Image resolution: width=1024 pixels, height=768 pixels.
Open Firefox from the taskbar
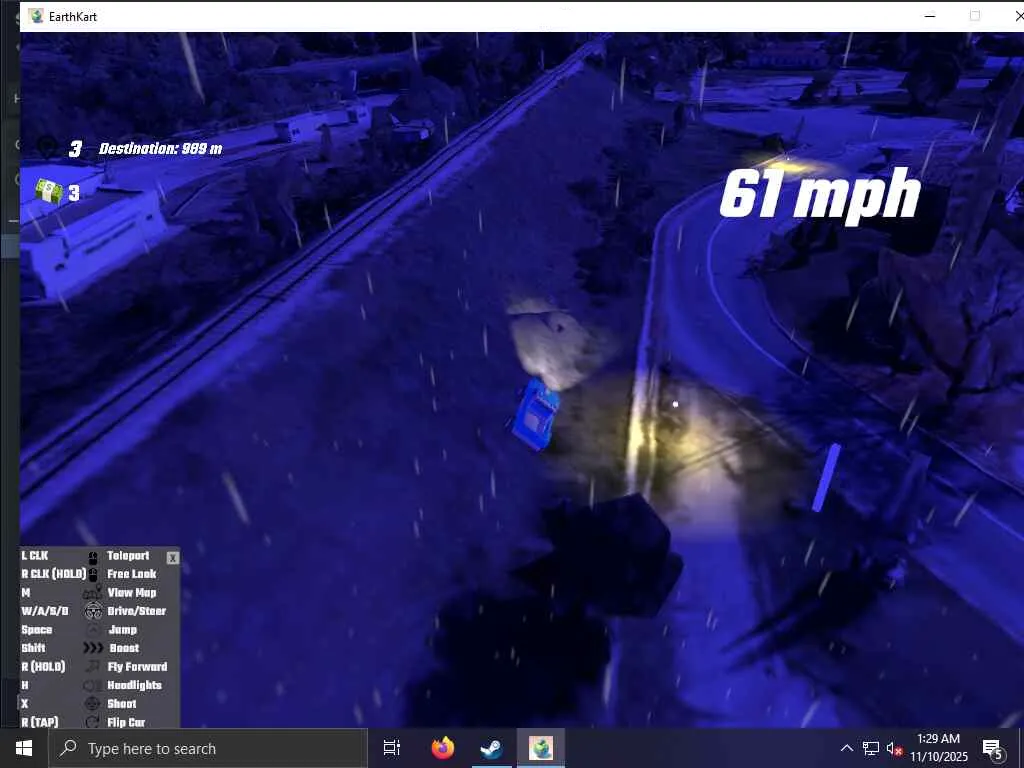[x=443, y=748]
